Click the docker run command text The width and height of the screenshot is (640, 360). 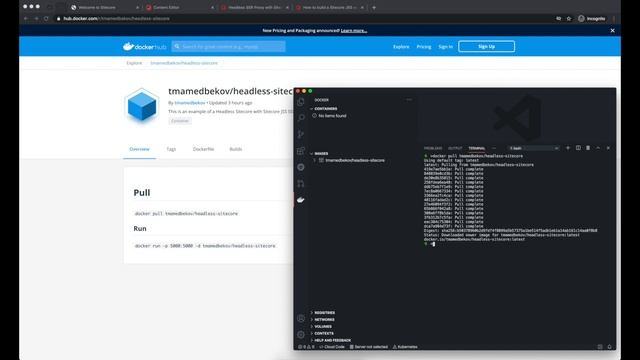pyautogui.click(x=205, y=246)
